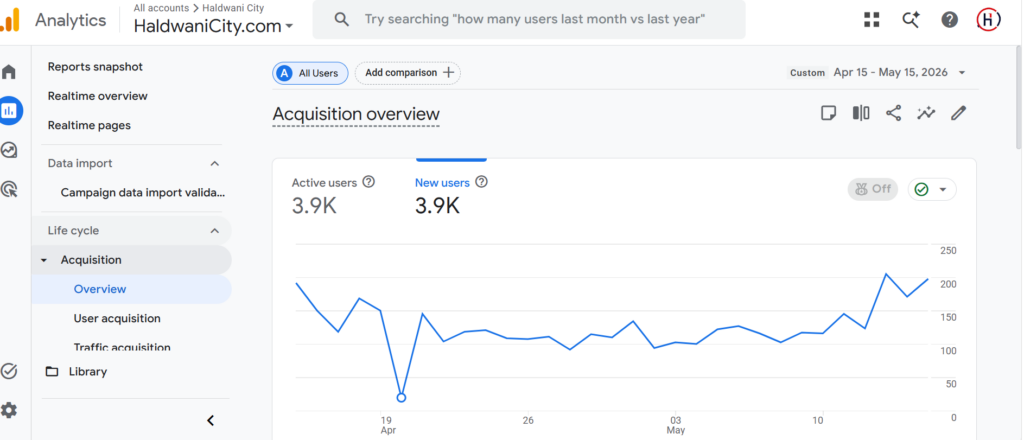Open the Google apps grid icon
This screenshot has width=1024, height=440.
click(x=871, y=20)
